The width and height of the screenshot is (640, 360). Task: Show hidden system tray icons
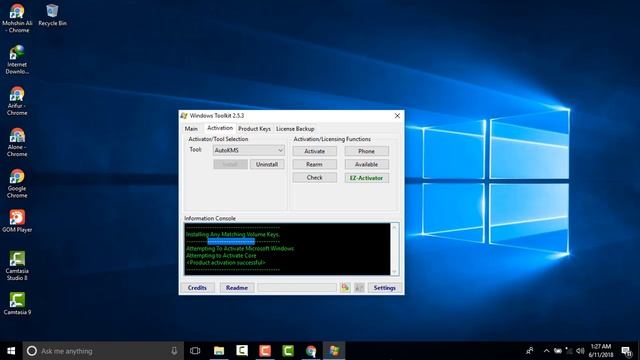click(547, 351)
